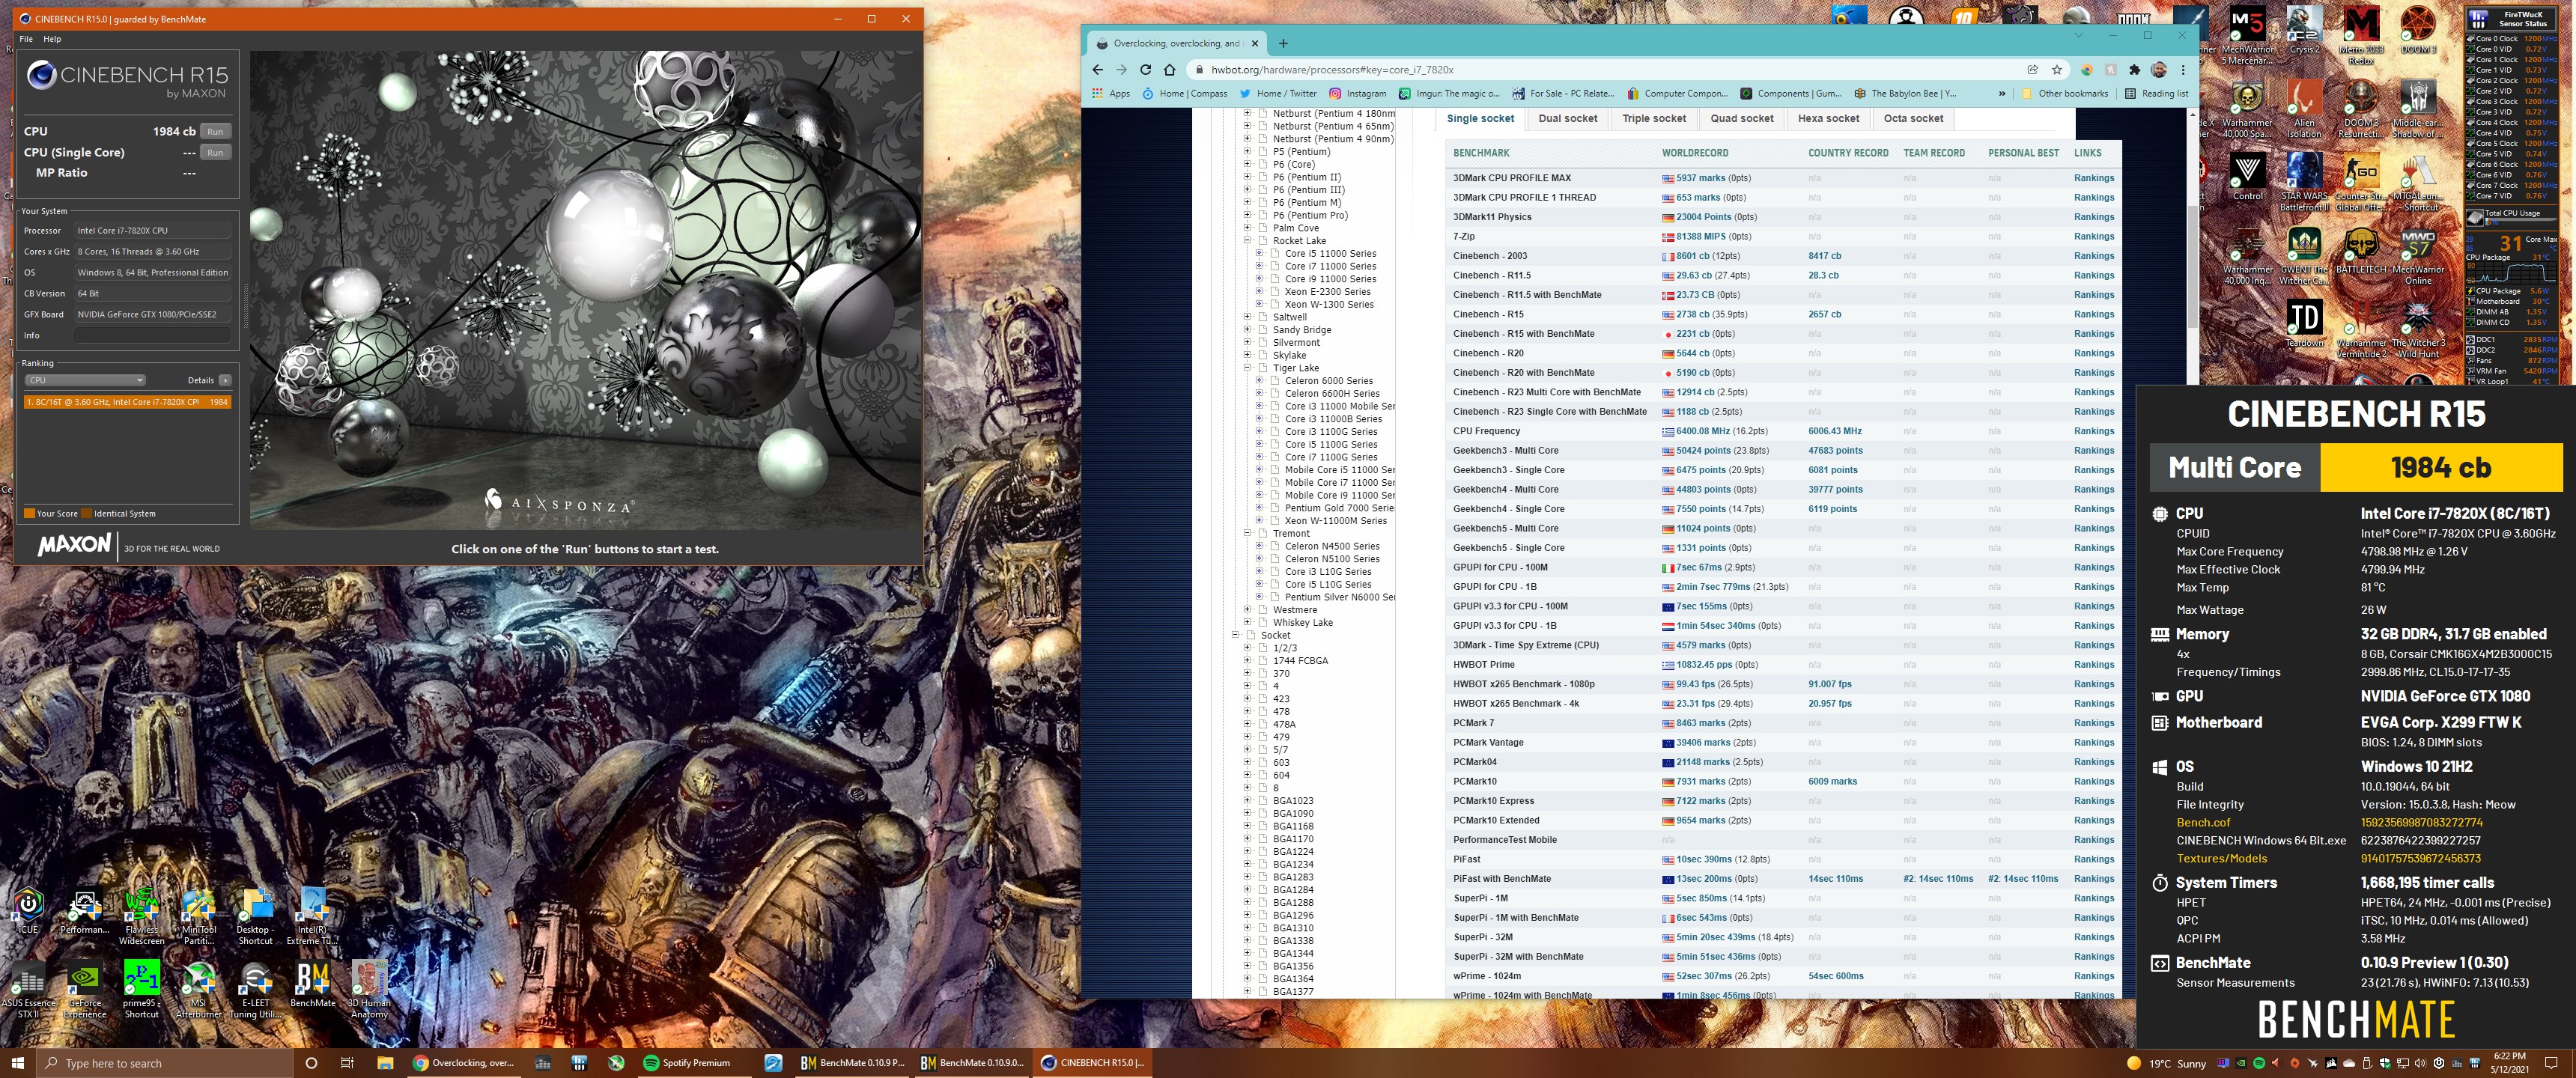Open the Control game desktop shortcut

pyautogui.click(x=2247, y=177)
